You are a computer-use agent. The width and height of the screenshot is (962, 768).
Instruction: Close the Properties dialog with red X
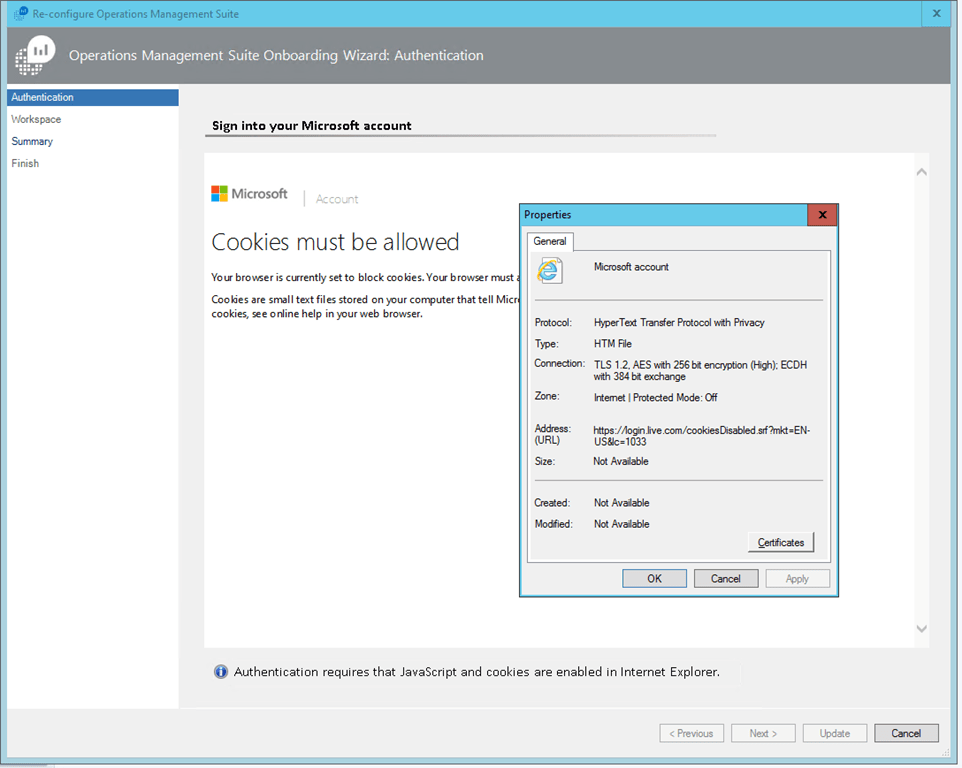[822, 215]
